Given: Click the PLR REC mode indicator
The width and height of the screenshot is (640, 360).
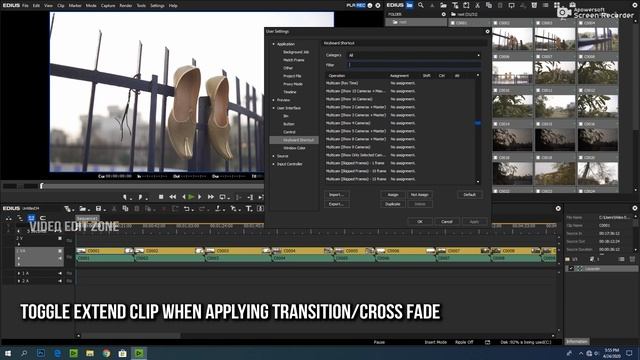Looking at the screenshot, I should (x=356, y=5).
